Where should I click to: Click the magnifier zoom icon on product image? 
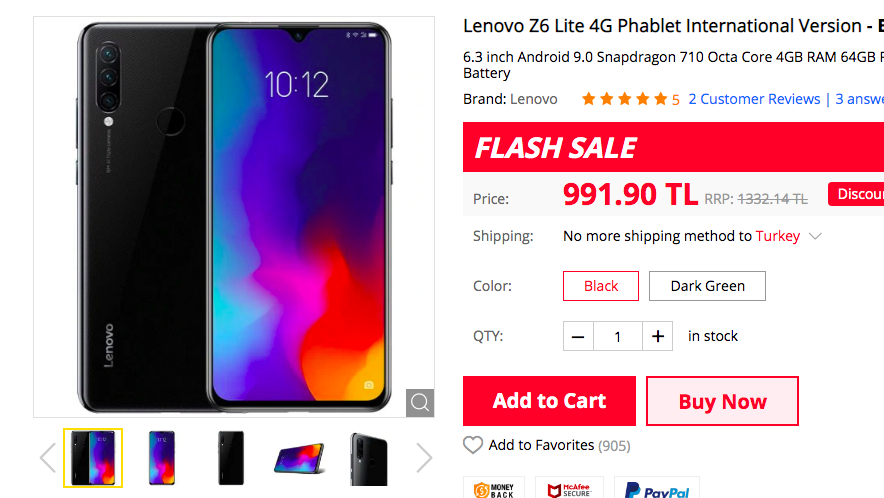coord(420,403)
